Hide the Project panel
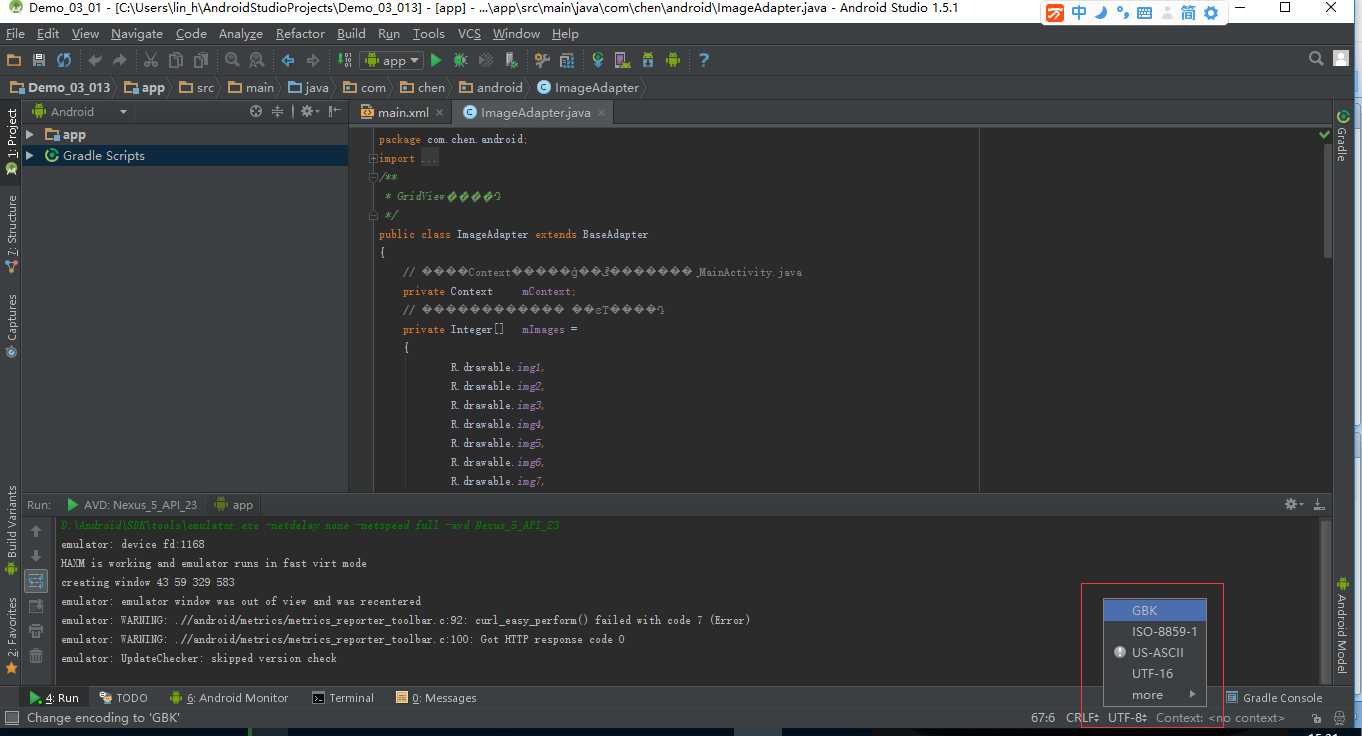 click(334, 112)
